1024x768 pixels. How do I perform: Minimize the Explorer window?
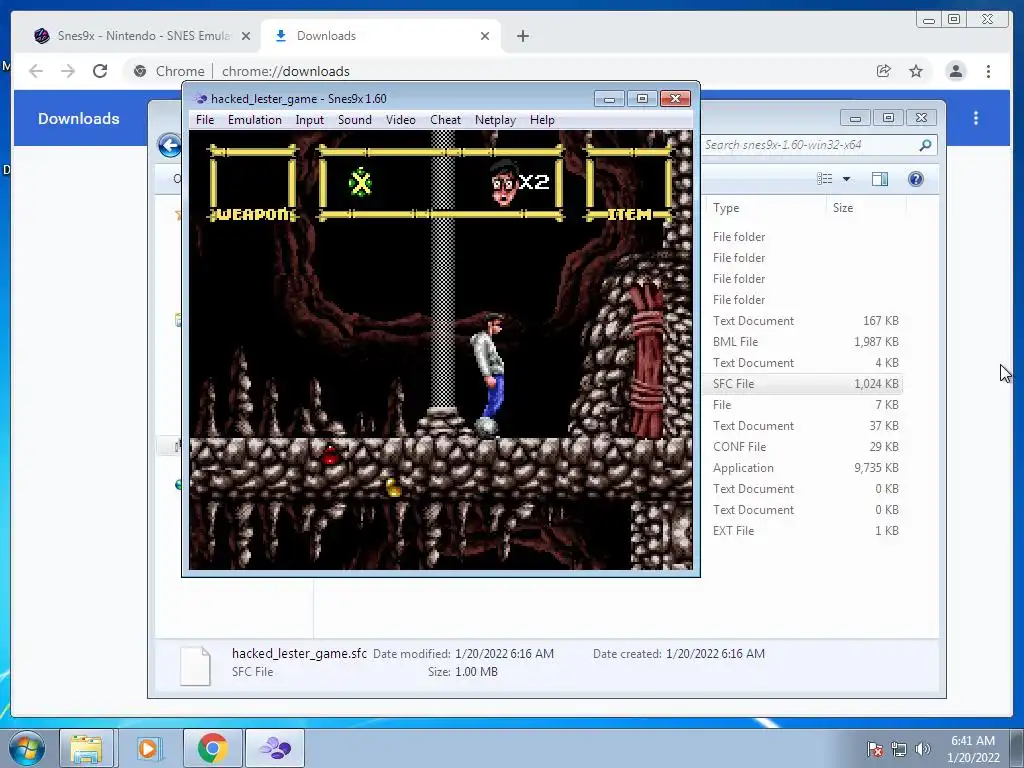855,118
